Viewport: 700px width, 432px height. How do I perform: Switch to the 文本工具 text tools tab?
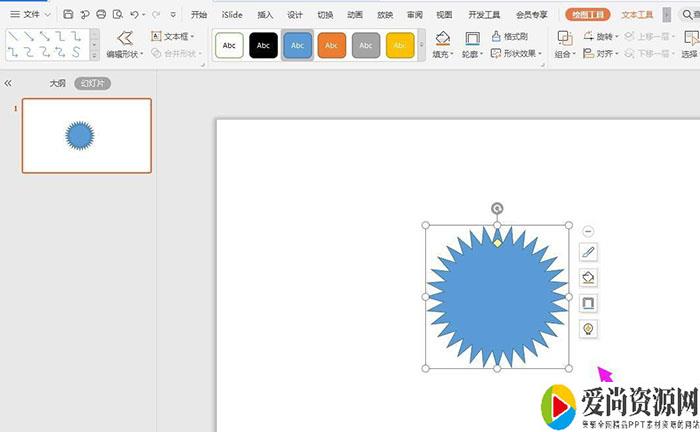pyautogui.click(x=637, y=15)
